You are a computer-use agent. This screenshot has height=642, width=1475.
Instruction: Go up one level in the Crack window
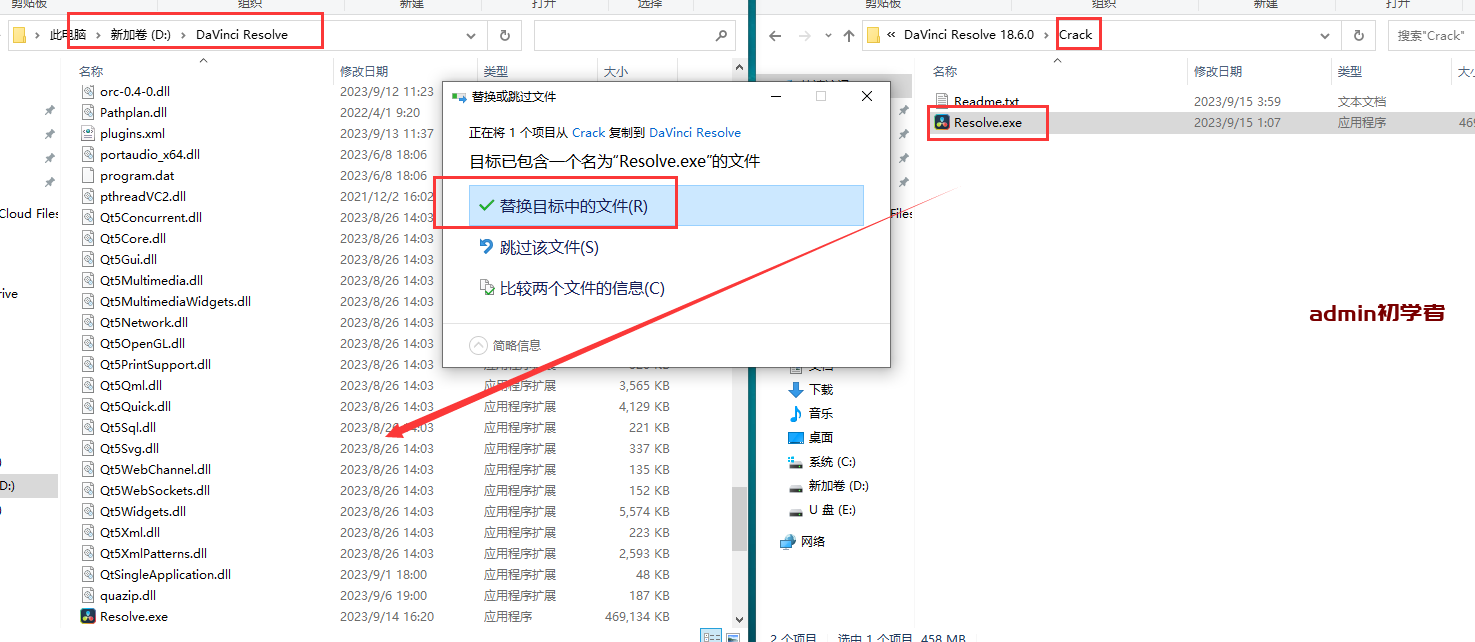click(849, 35)
